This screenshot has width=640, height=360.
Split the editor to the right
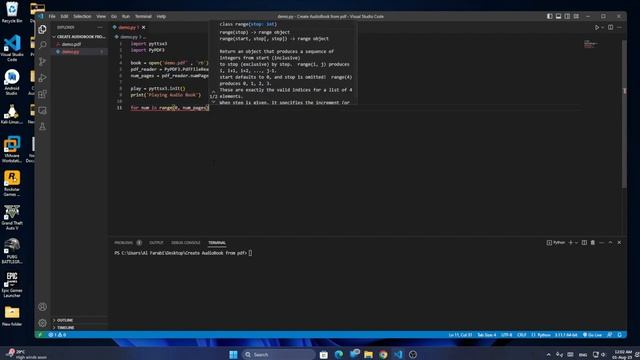click(x=611, y=27)
